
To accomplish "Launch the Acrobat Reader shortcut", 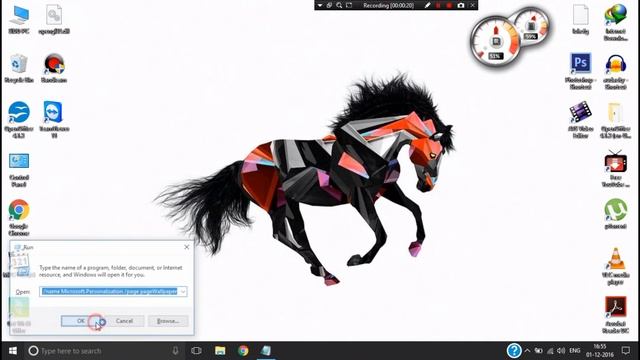I will 616,315.
